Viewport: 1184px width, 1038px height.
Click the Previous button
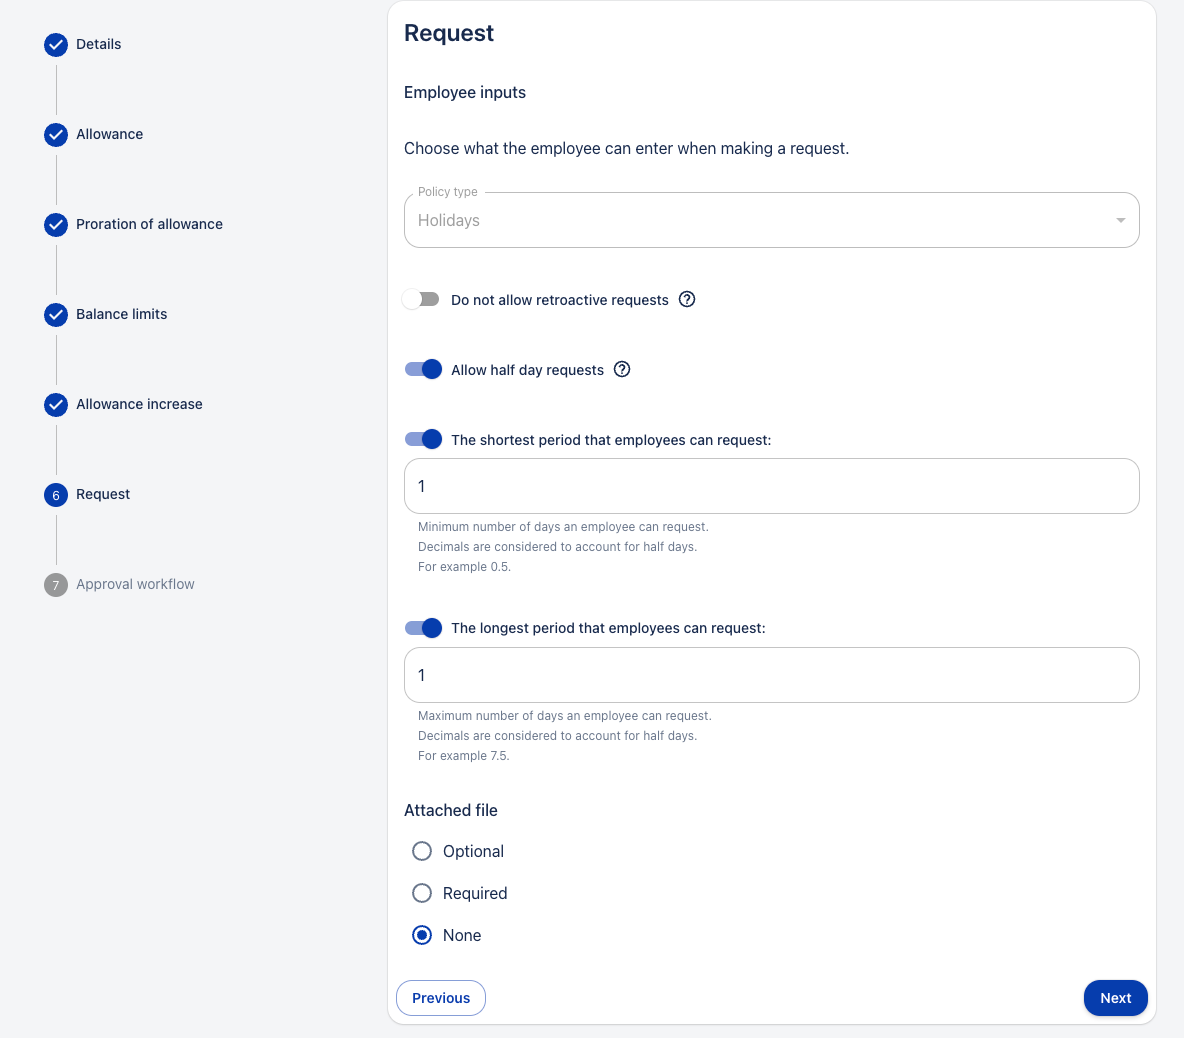(441, 998)
